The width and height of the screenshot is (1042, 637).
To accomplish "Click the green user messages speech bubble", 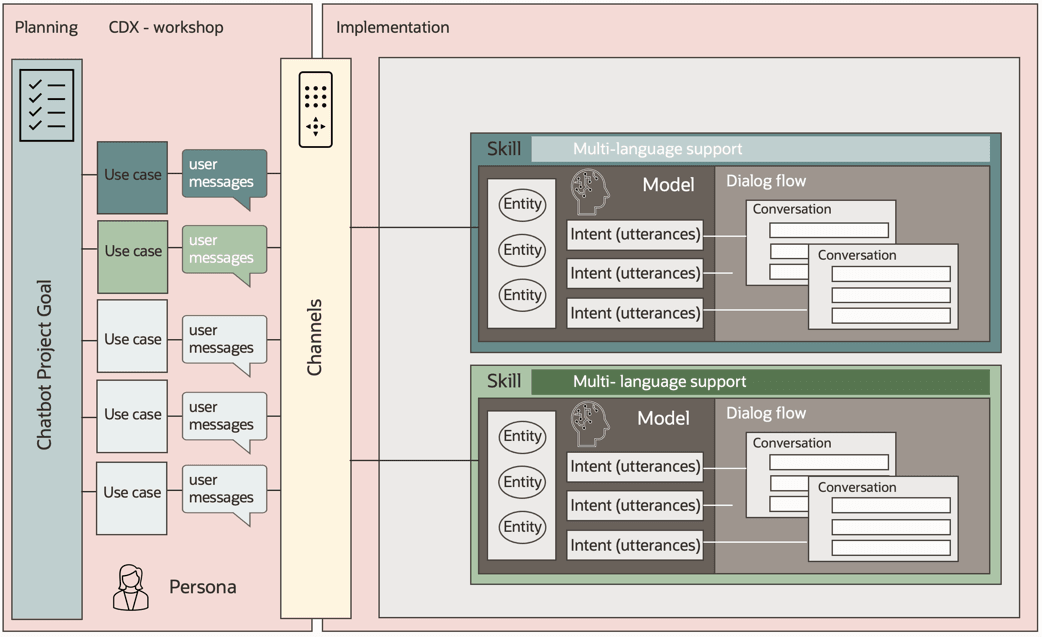I will click(x=224, y=249).
